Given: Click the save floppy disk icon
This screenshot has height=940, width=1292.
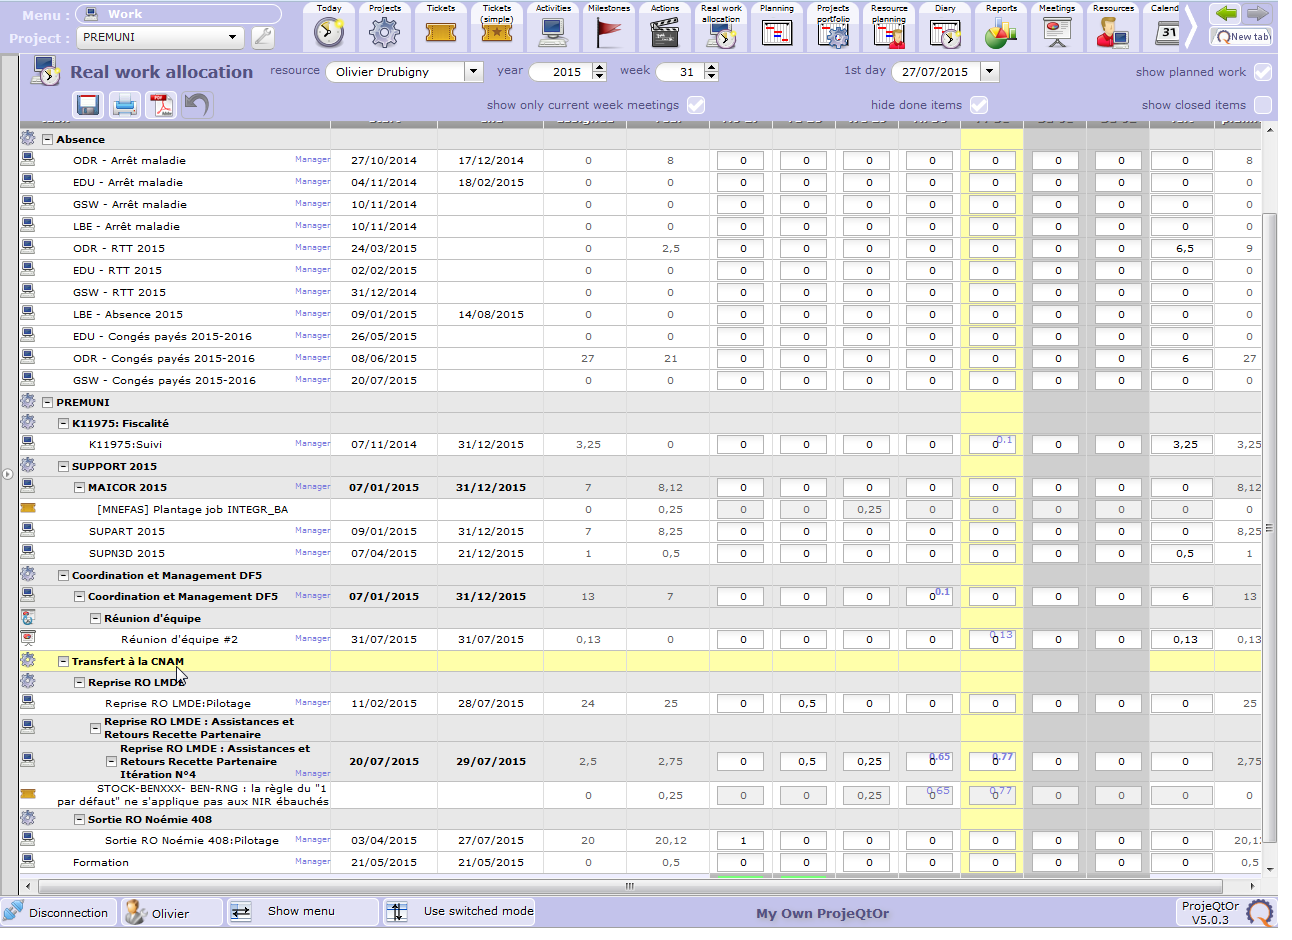Looking at the screenshot, I should (88, 105).
